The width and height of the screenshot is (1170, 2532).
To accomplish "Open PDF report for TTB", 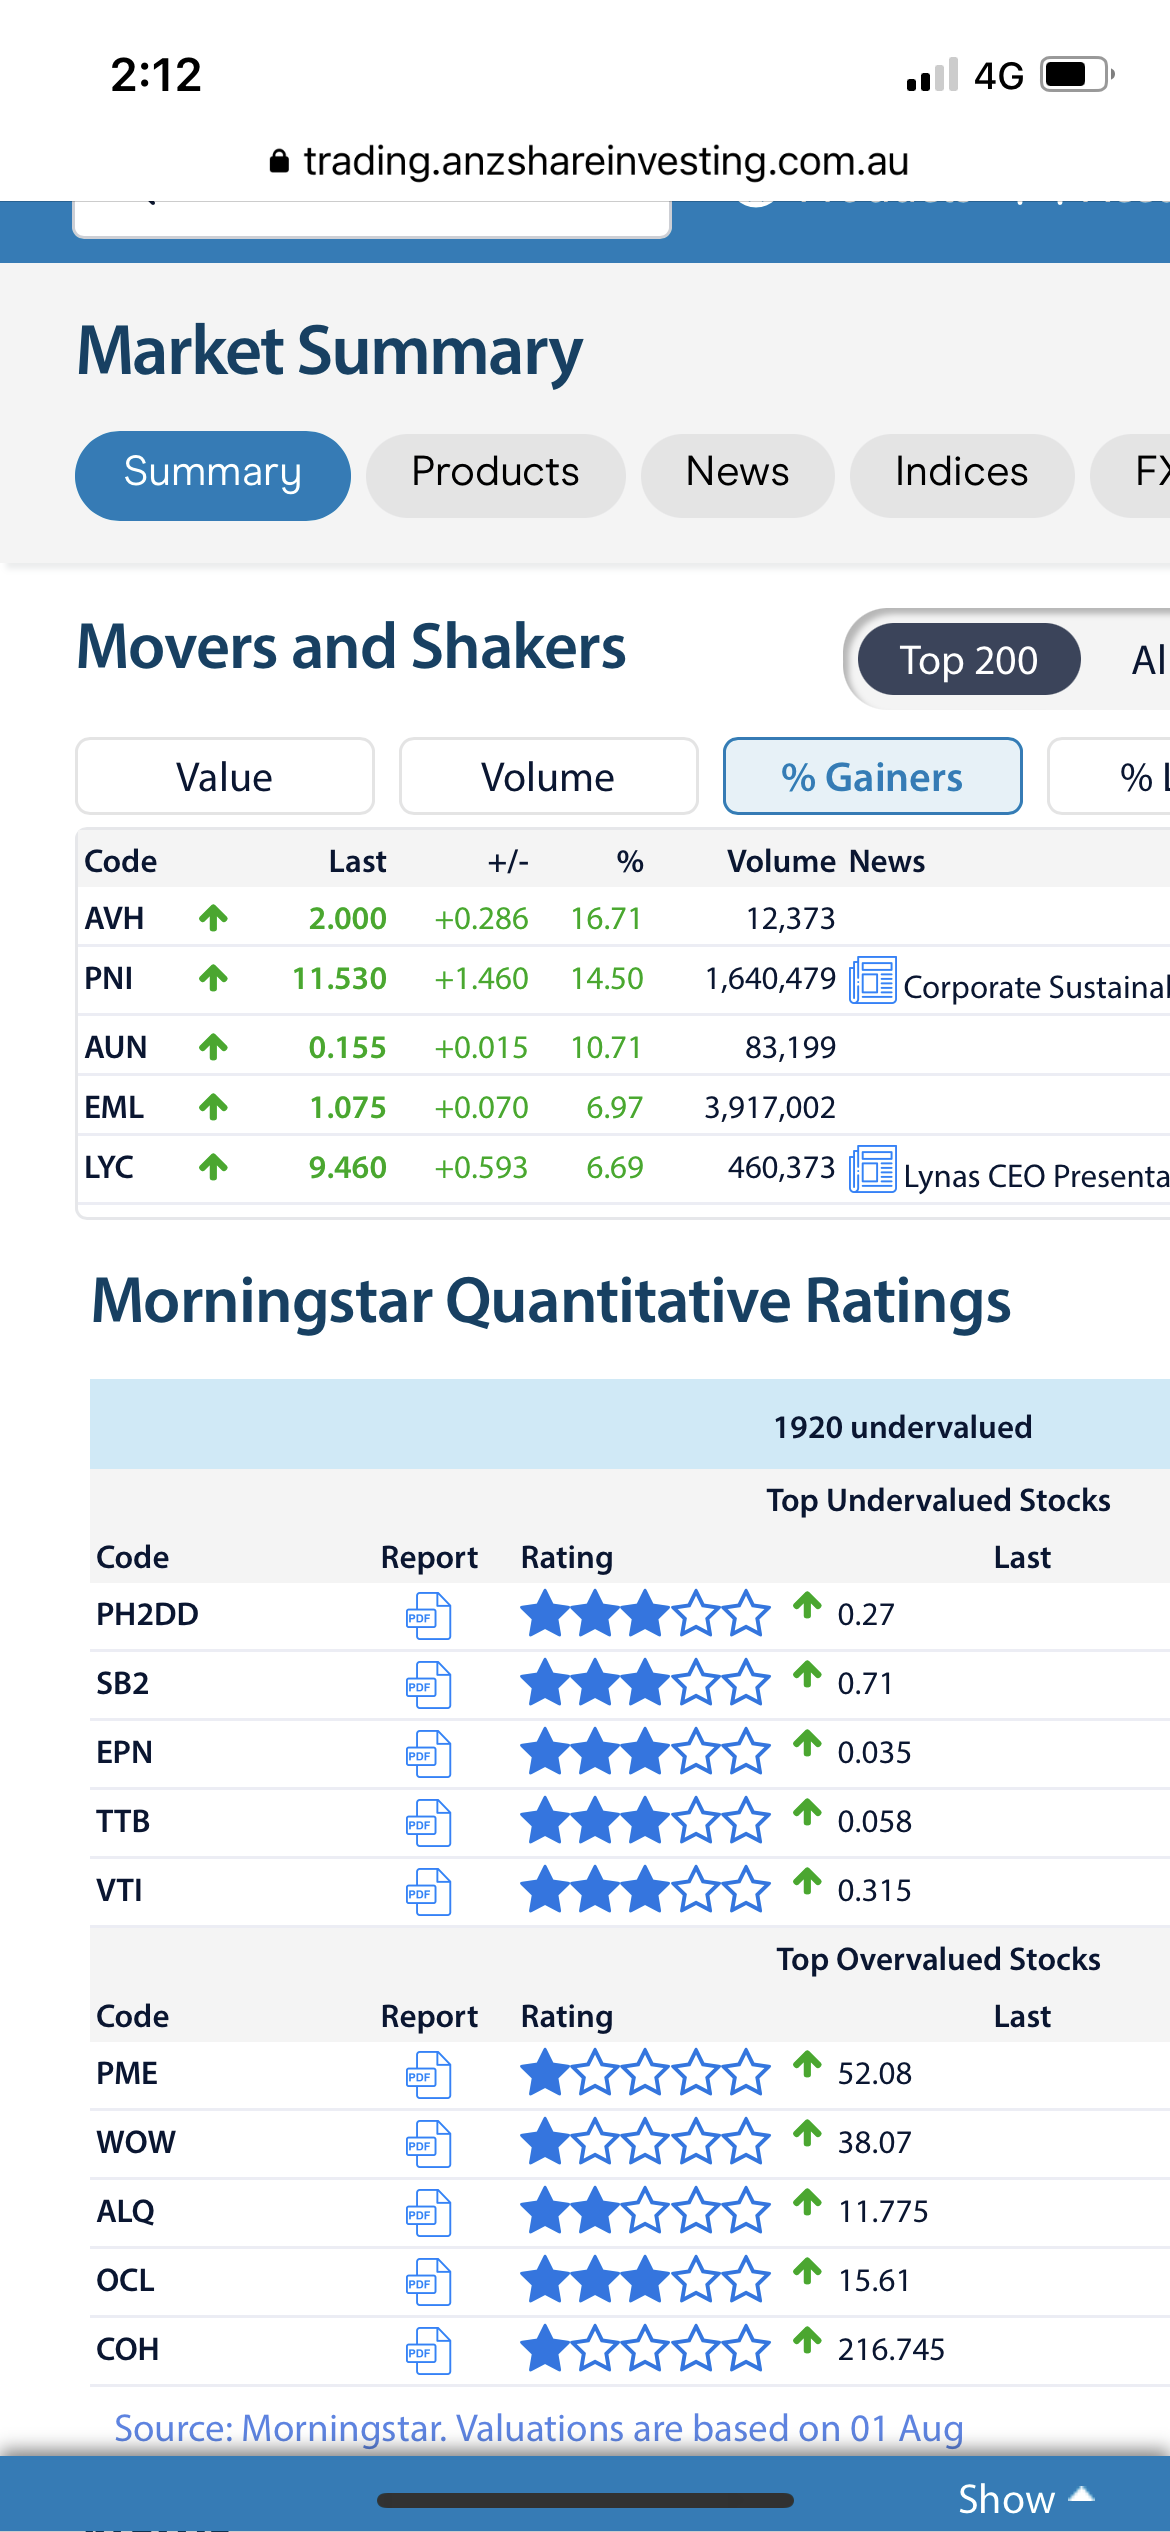I will tap(428, 1823).
